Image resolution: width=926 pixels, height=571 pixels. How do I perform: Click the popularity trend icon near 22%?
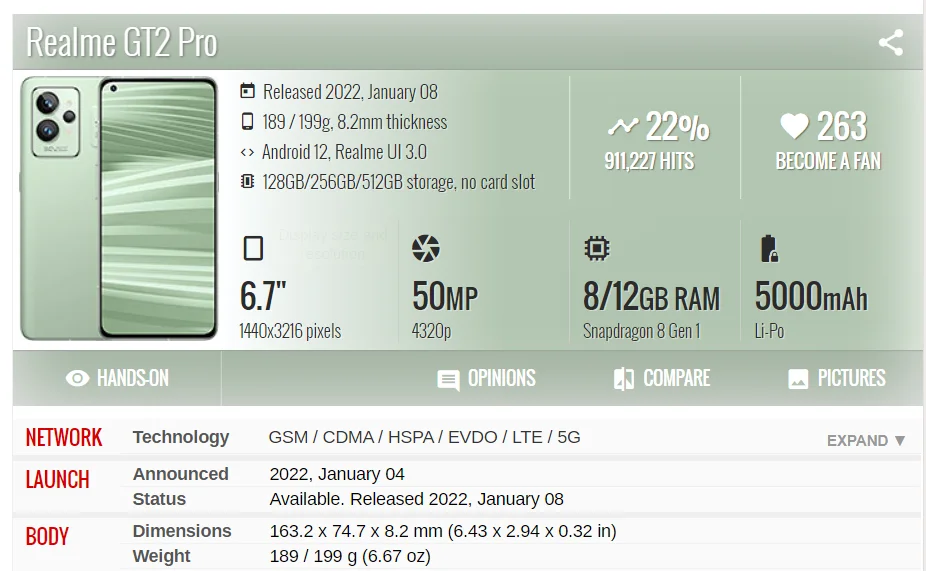pyautogui.click(x=623, y=126)
